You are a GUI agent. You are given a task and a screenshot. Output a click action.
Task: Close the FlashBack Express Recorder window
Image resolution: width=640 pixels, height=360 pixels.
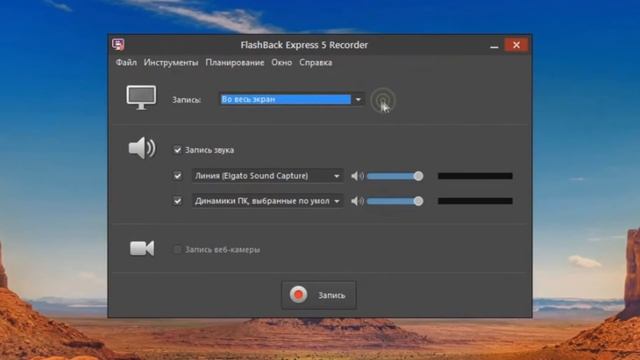[516, 45]
